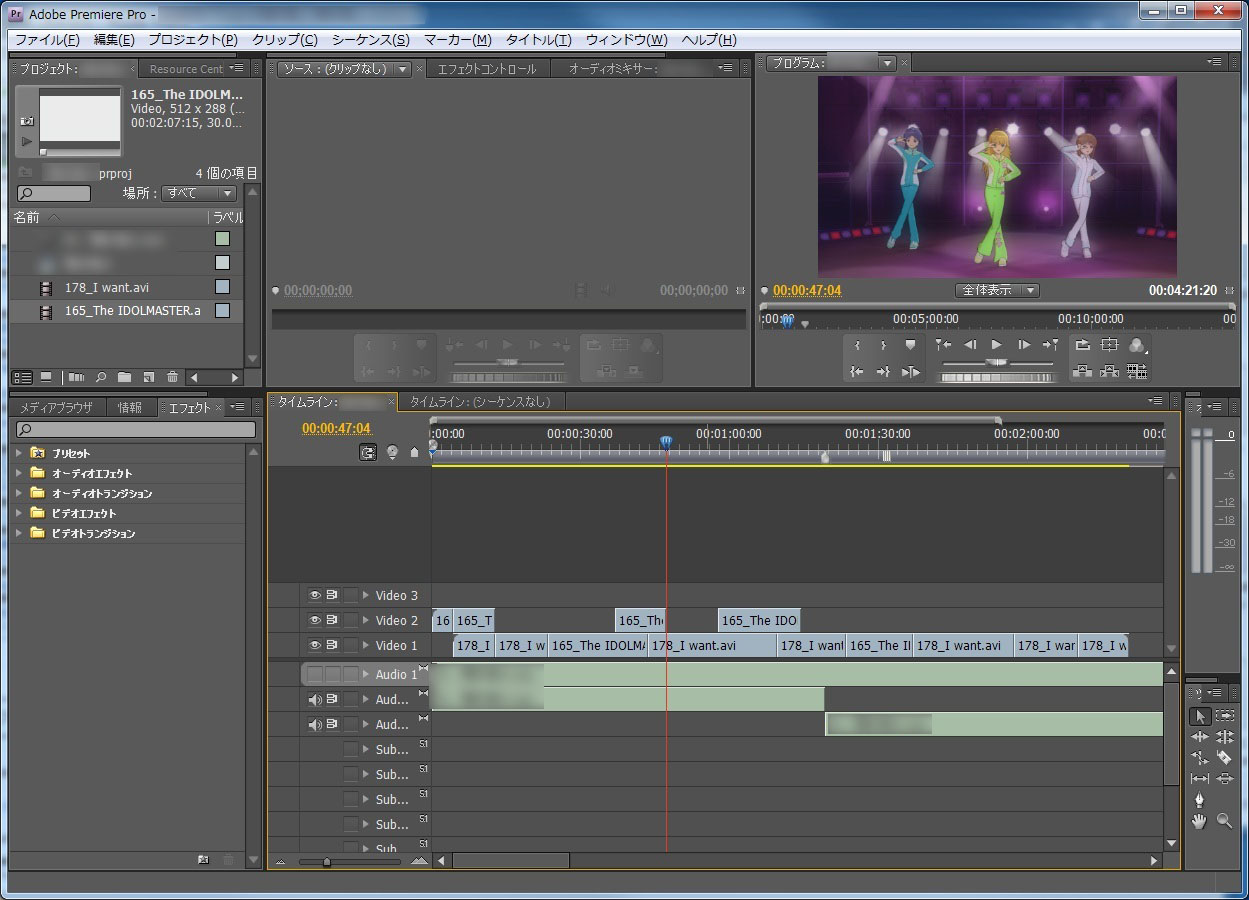
Task: Switch project panel to list view
Action: pos(22,377)
